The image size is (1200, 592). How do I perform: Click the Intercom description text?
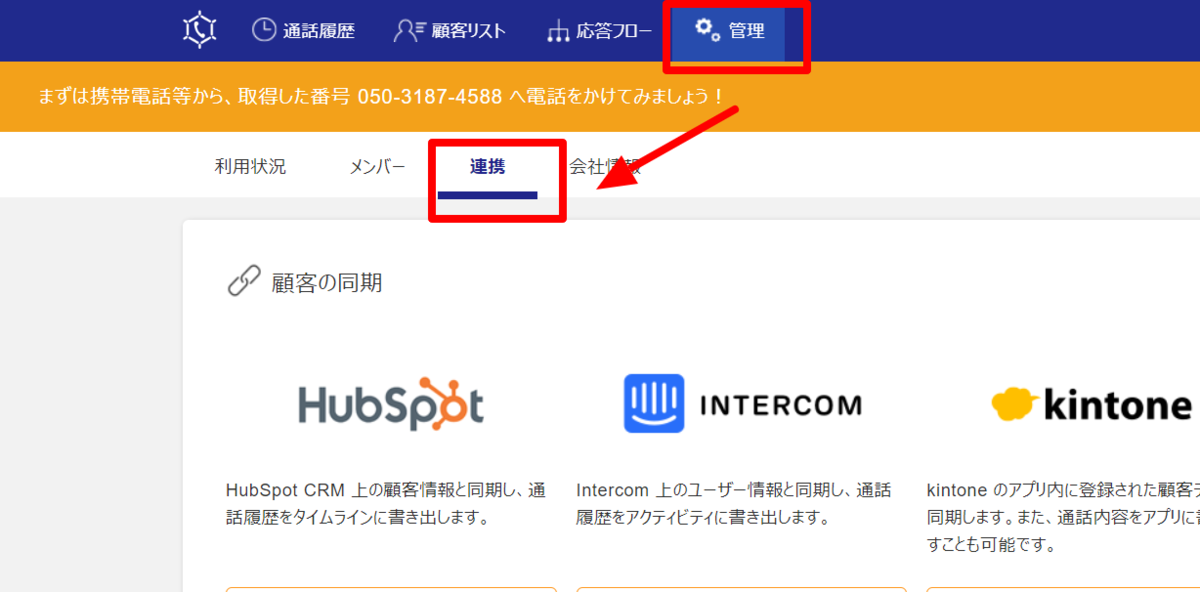click(x=734, y=504)
